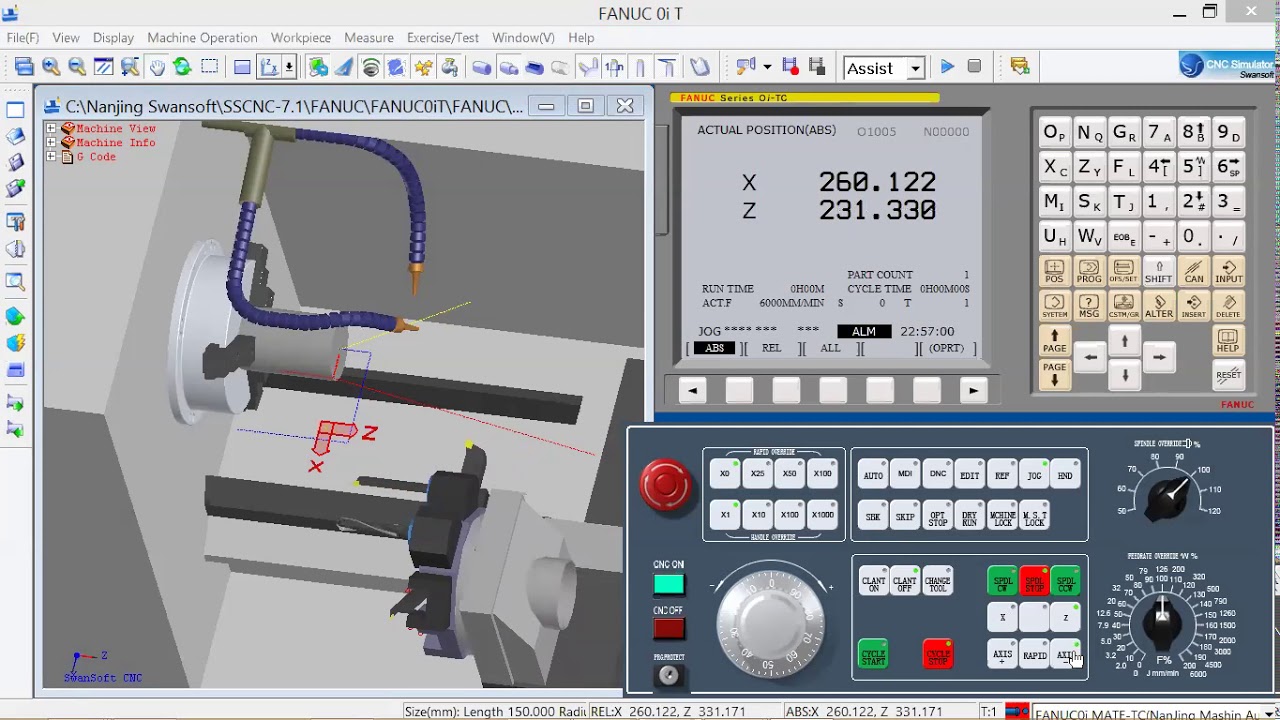1280x720 pixels.
Task: Open the View menu
Action: click(66, 37)
